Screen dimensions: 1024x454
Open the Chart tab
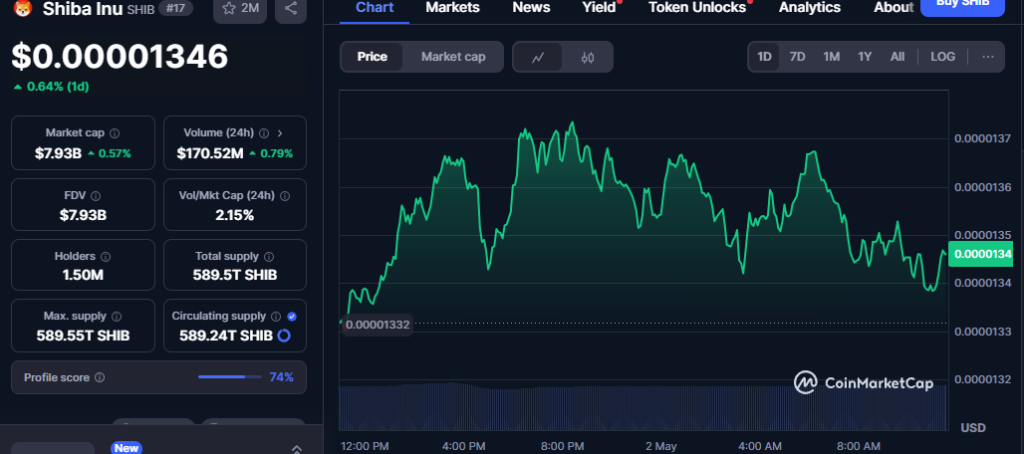(375, 8)
